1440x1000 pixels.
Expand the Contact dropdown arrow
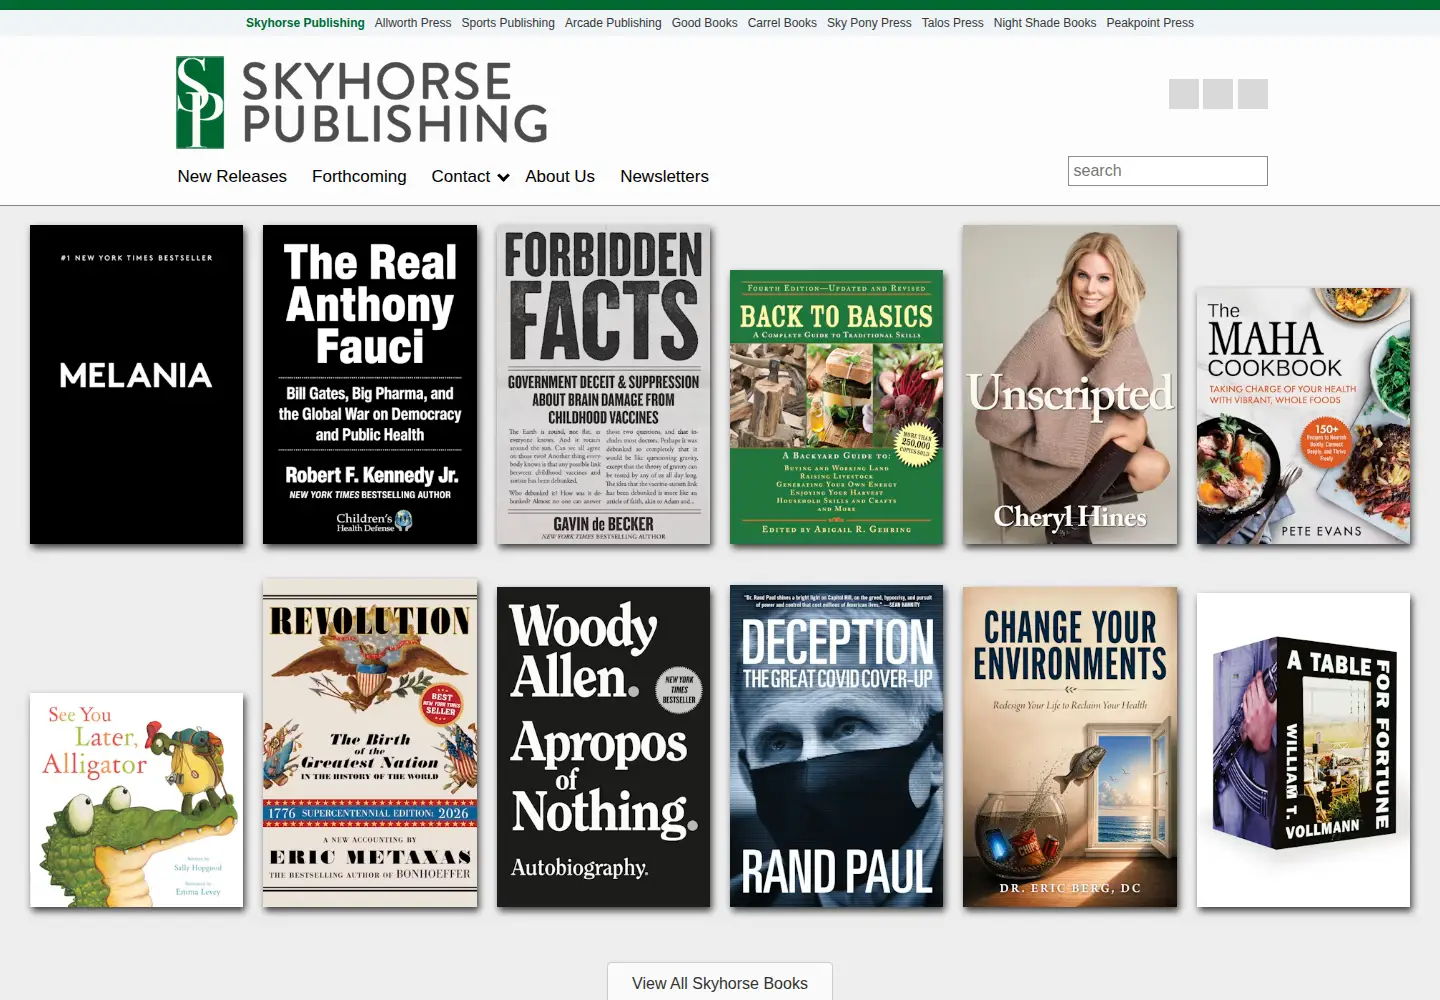[x=503, y=177]
